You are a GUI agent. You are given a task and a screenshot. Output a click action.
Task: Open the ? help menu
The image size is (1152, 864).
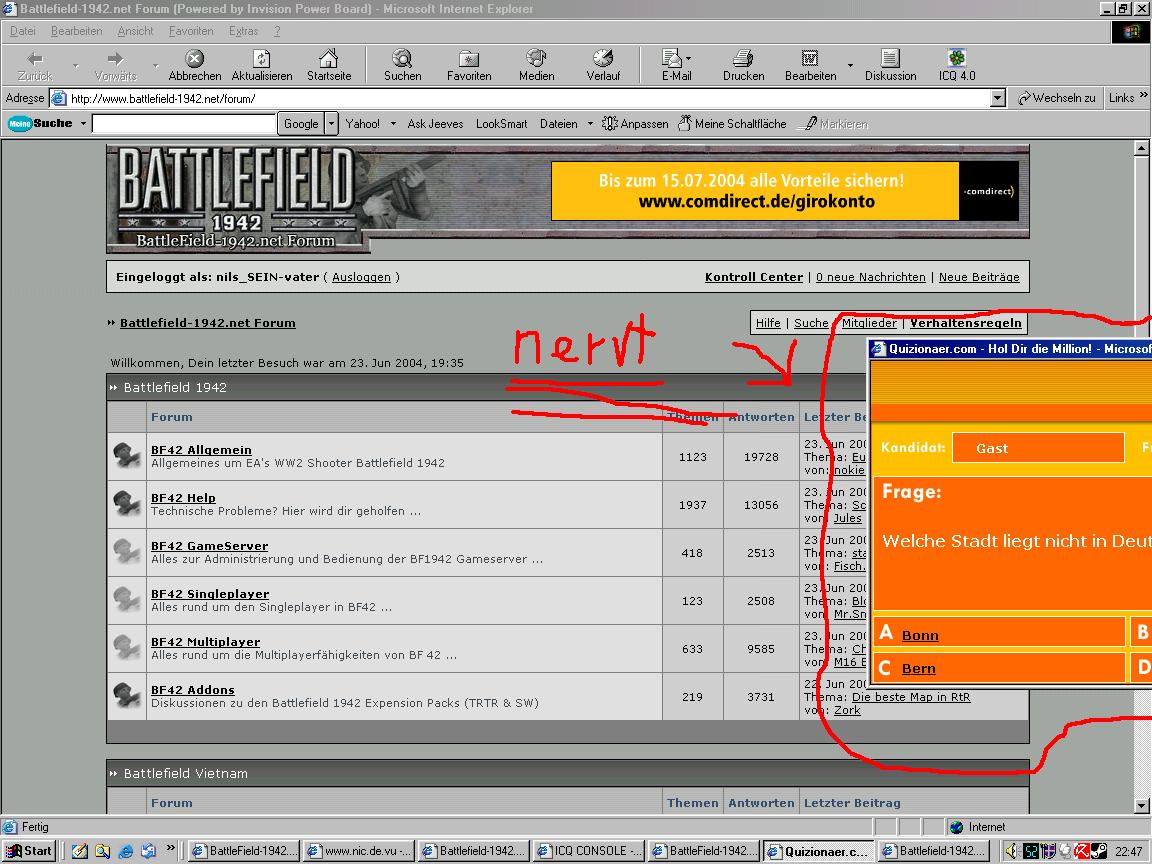277,31
